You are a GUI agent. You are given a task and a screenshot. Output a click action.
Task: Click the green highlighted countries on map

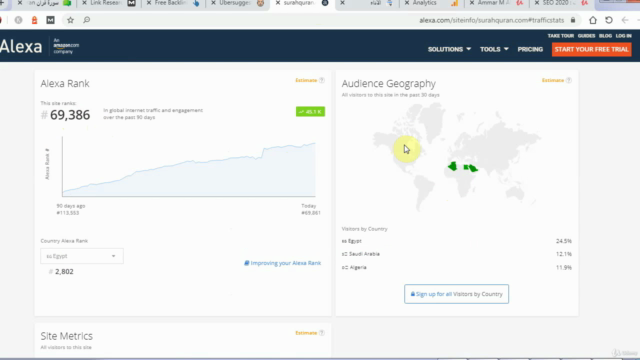tap(463, 167)
